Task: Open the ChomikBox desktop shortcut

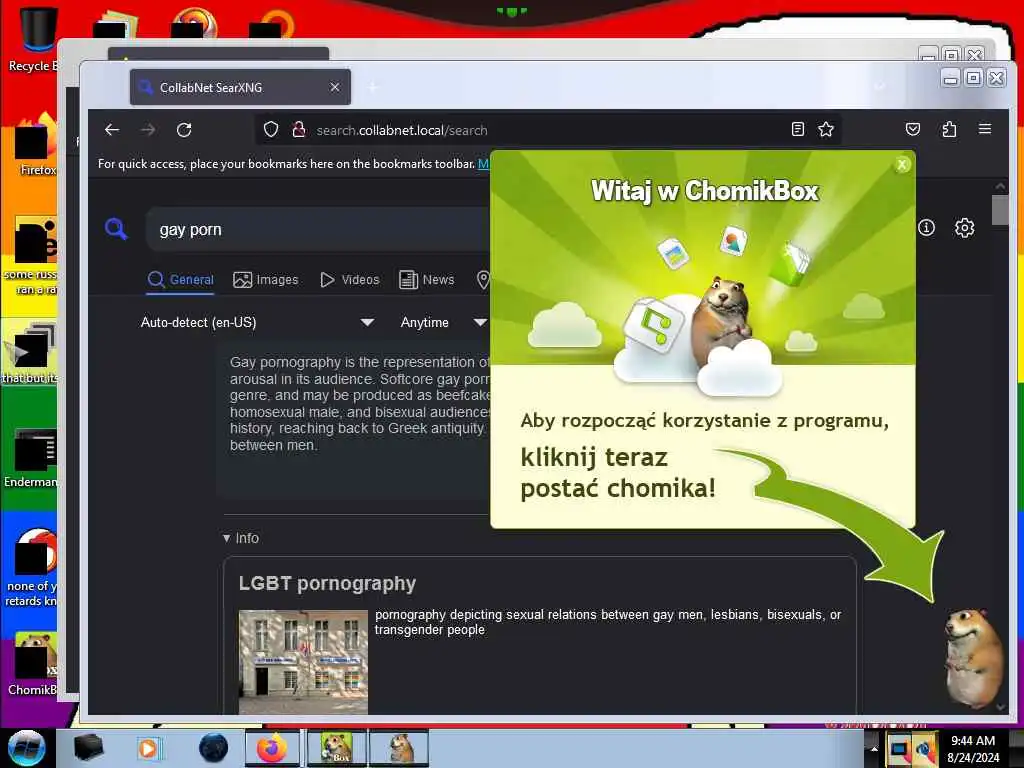Action: 33,663
